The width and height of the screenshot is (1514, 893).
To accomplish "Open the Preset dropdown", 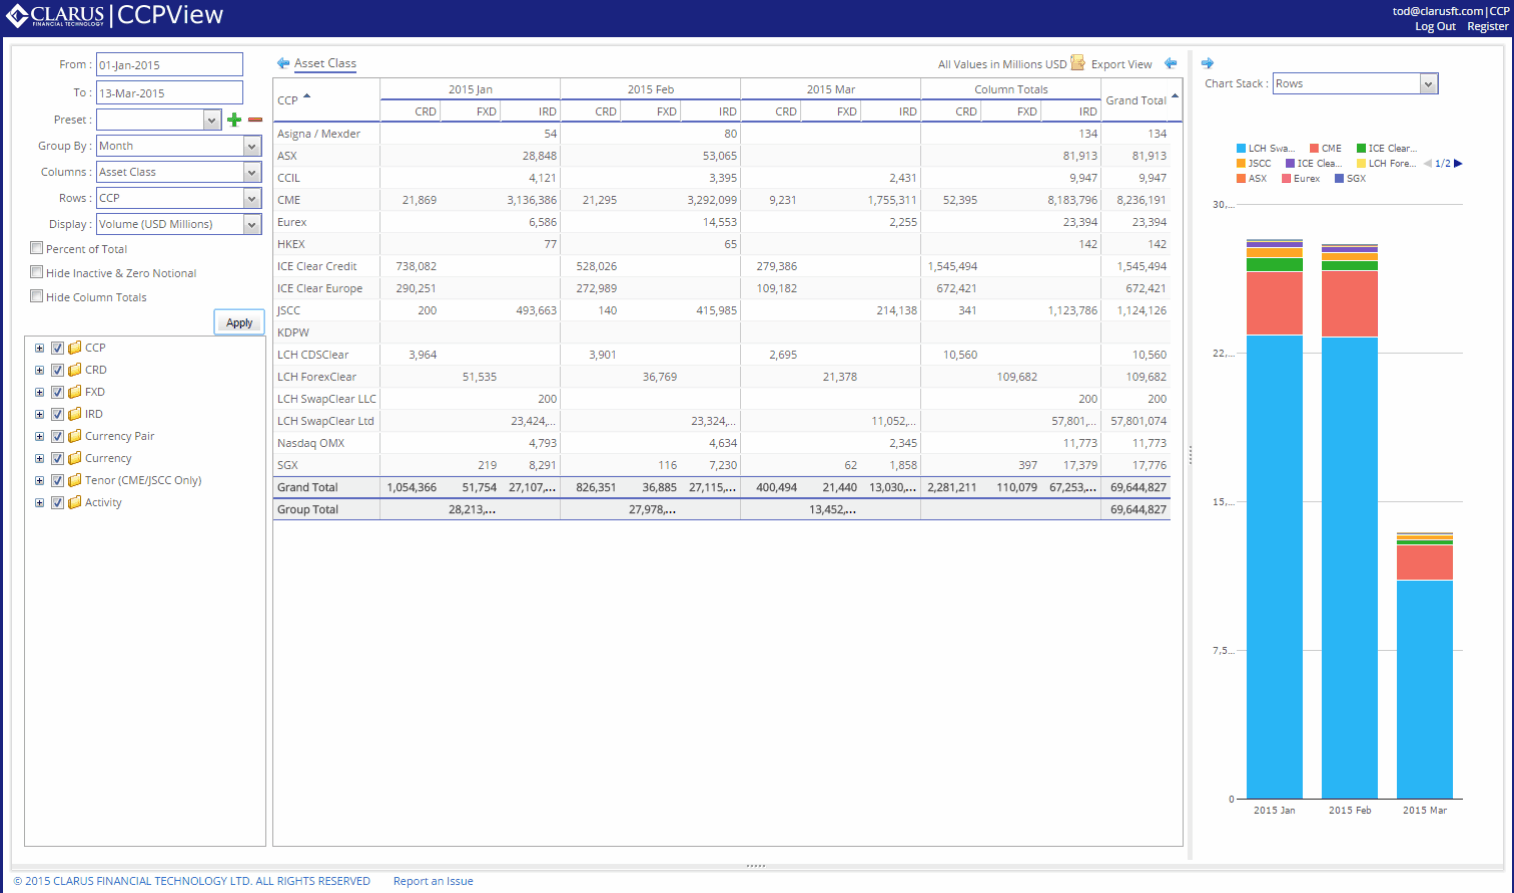I will [211, 120].
